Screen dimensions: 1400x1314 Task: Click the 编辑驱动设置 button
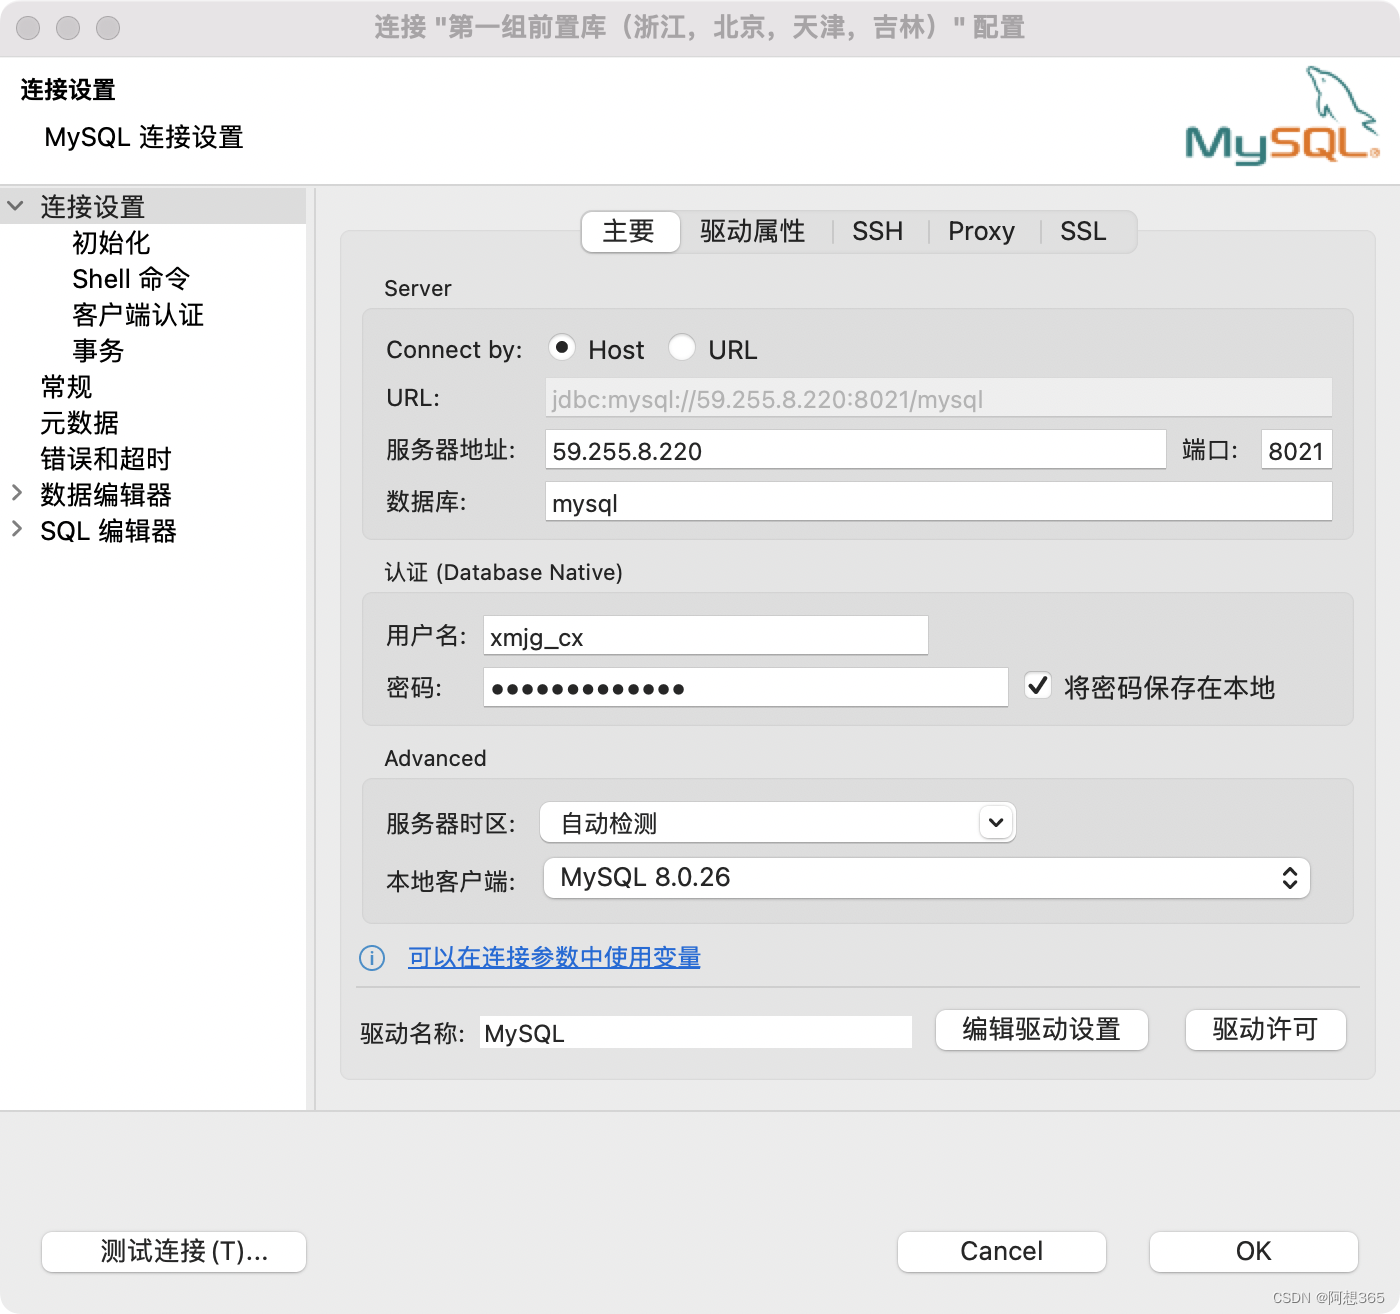[1041, 1030]
